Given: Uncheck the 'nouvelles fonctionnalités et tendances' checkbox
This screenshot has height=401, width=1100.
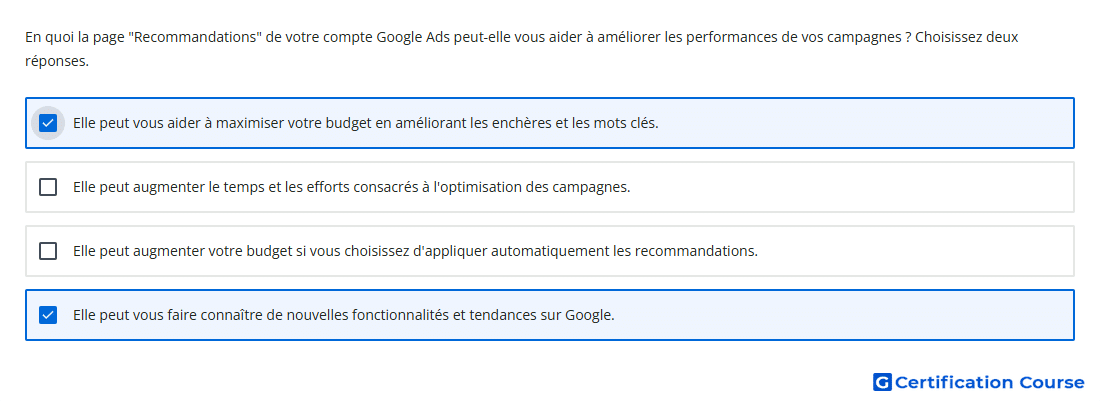Looking at the screenshot, I should coord(48,315).
